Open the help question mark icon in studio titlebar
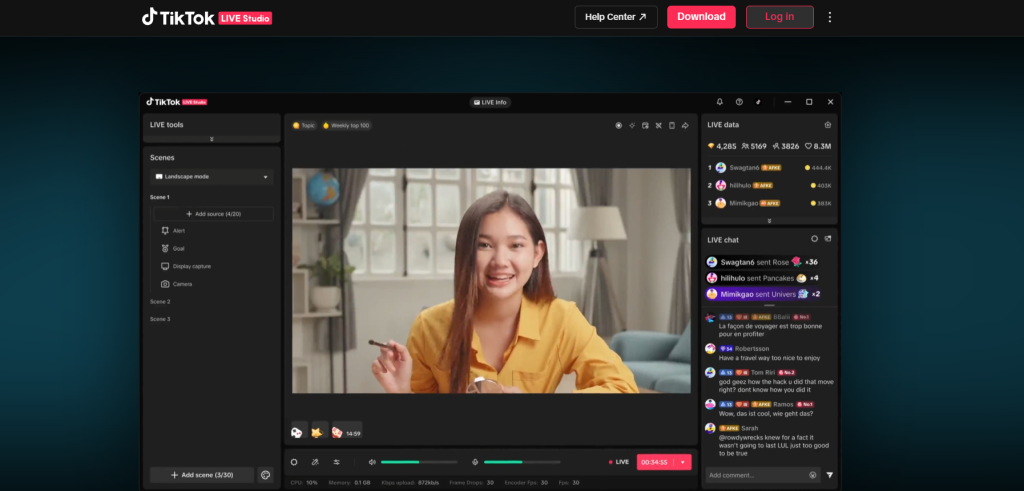This screenshot has height=491, width=1024. 739,102
